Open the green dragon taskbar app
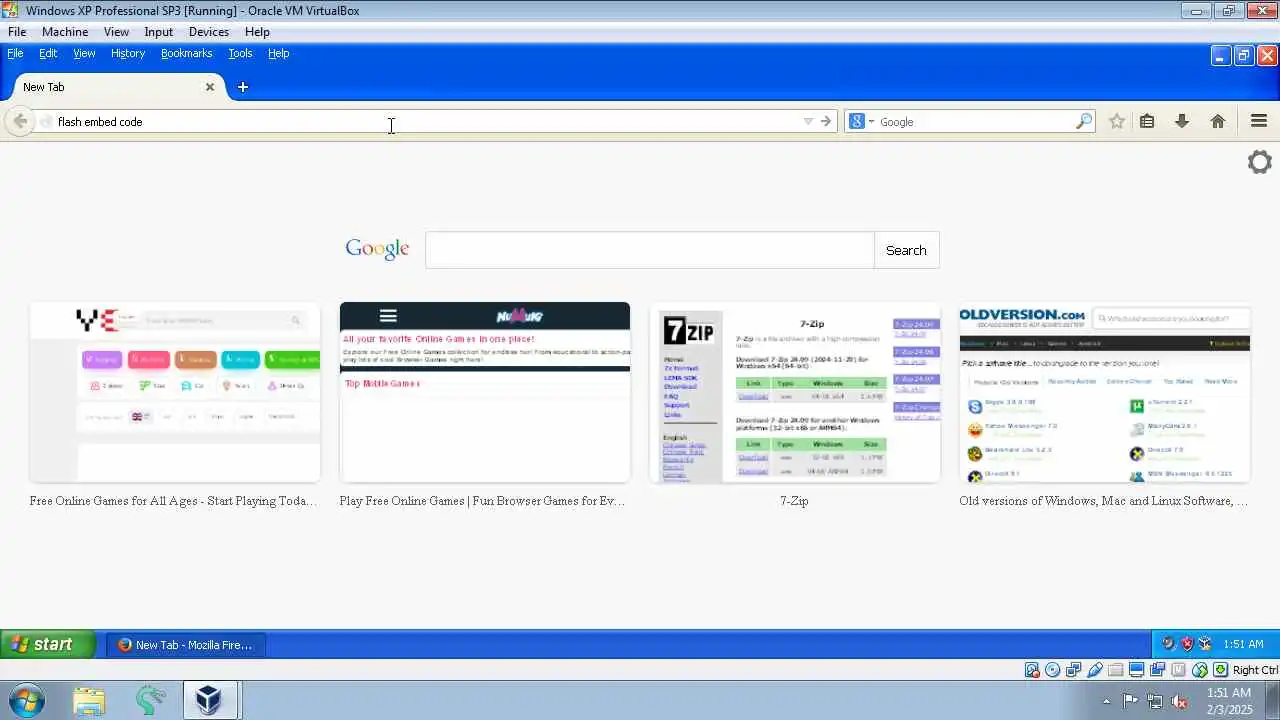Screen dimensions: 1280x720 (x=151, y=700)
